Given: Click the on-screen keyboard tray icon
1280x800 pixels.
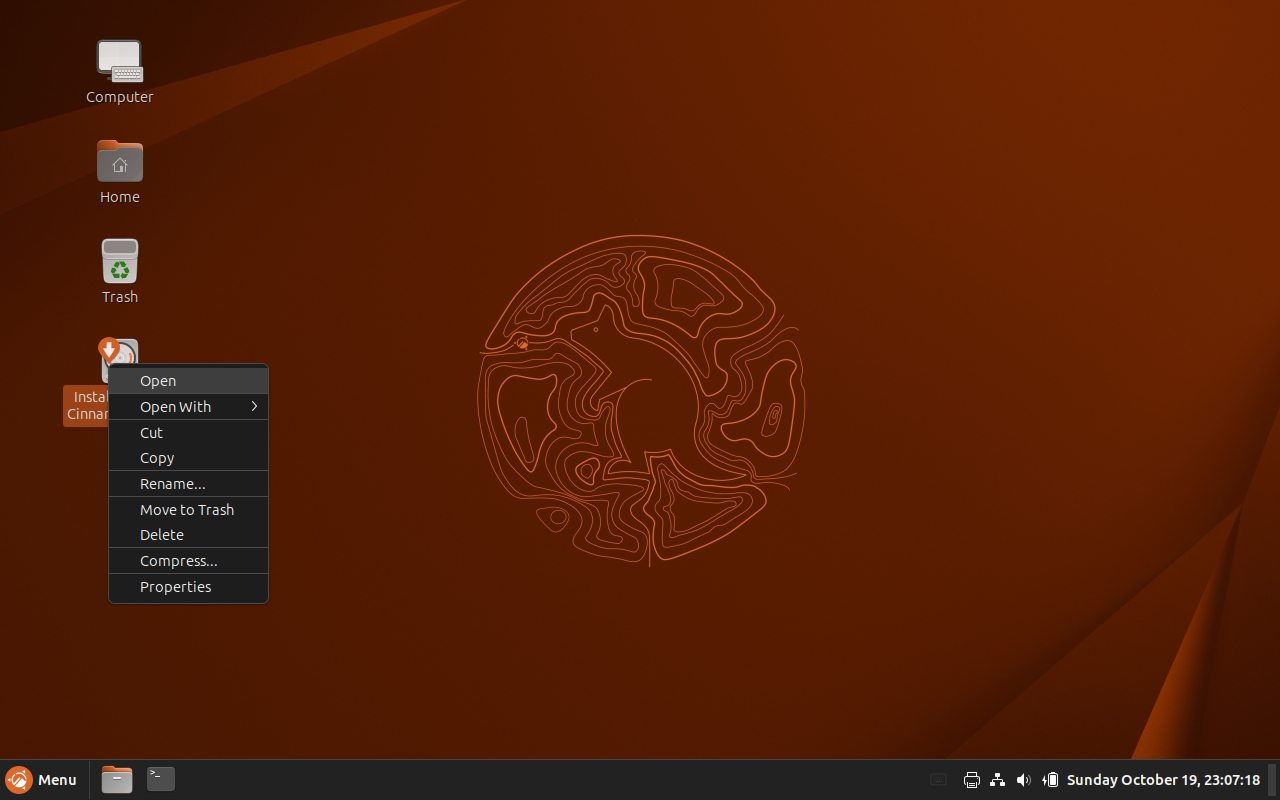Looking at the screenshot, I should click(x=938, y=780).
